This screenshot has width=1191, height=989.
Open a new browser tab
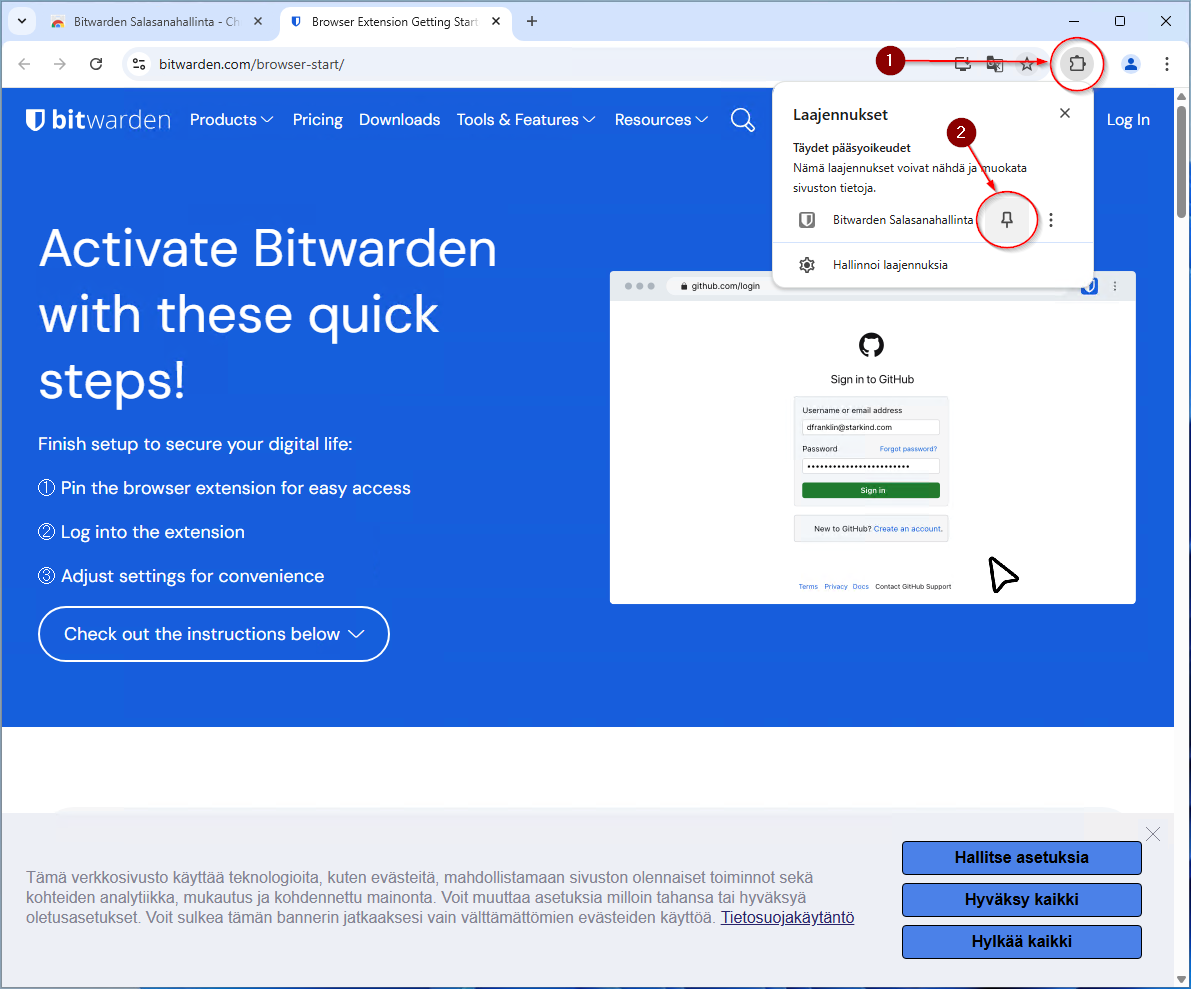pos(532,21)
